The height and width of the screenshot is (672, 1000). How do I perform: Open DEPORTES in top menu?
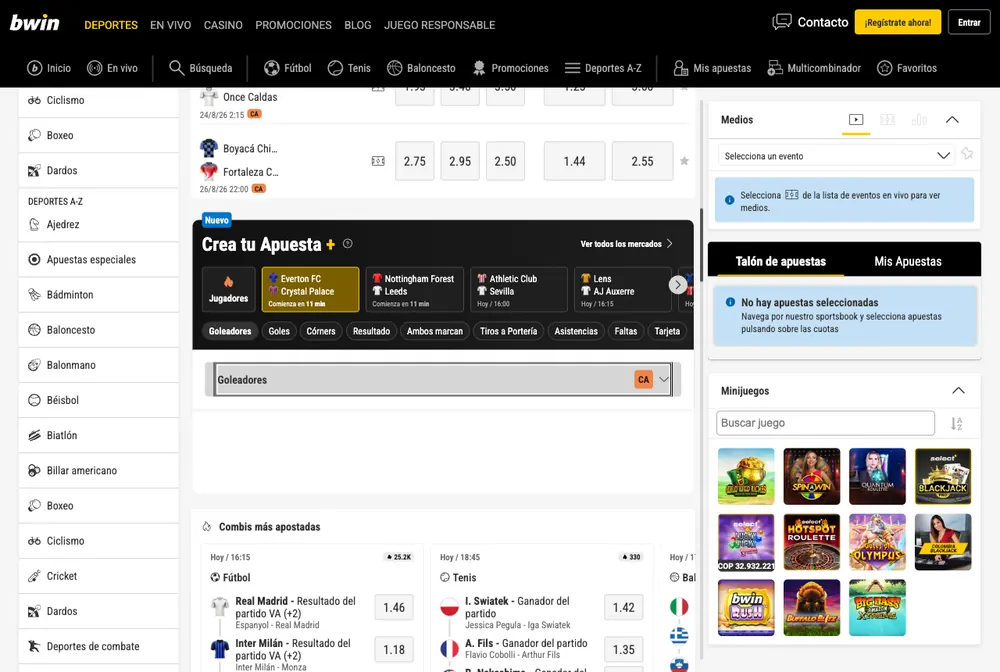[x=111, y=25]
